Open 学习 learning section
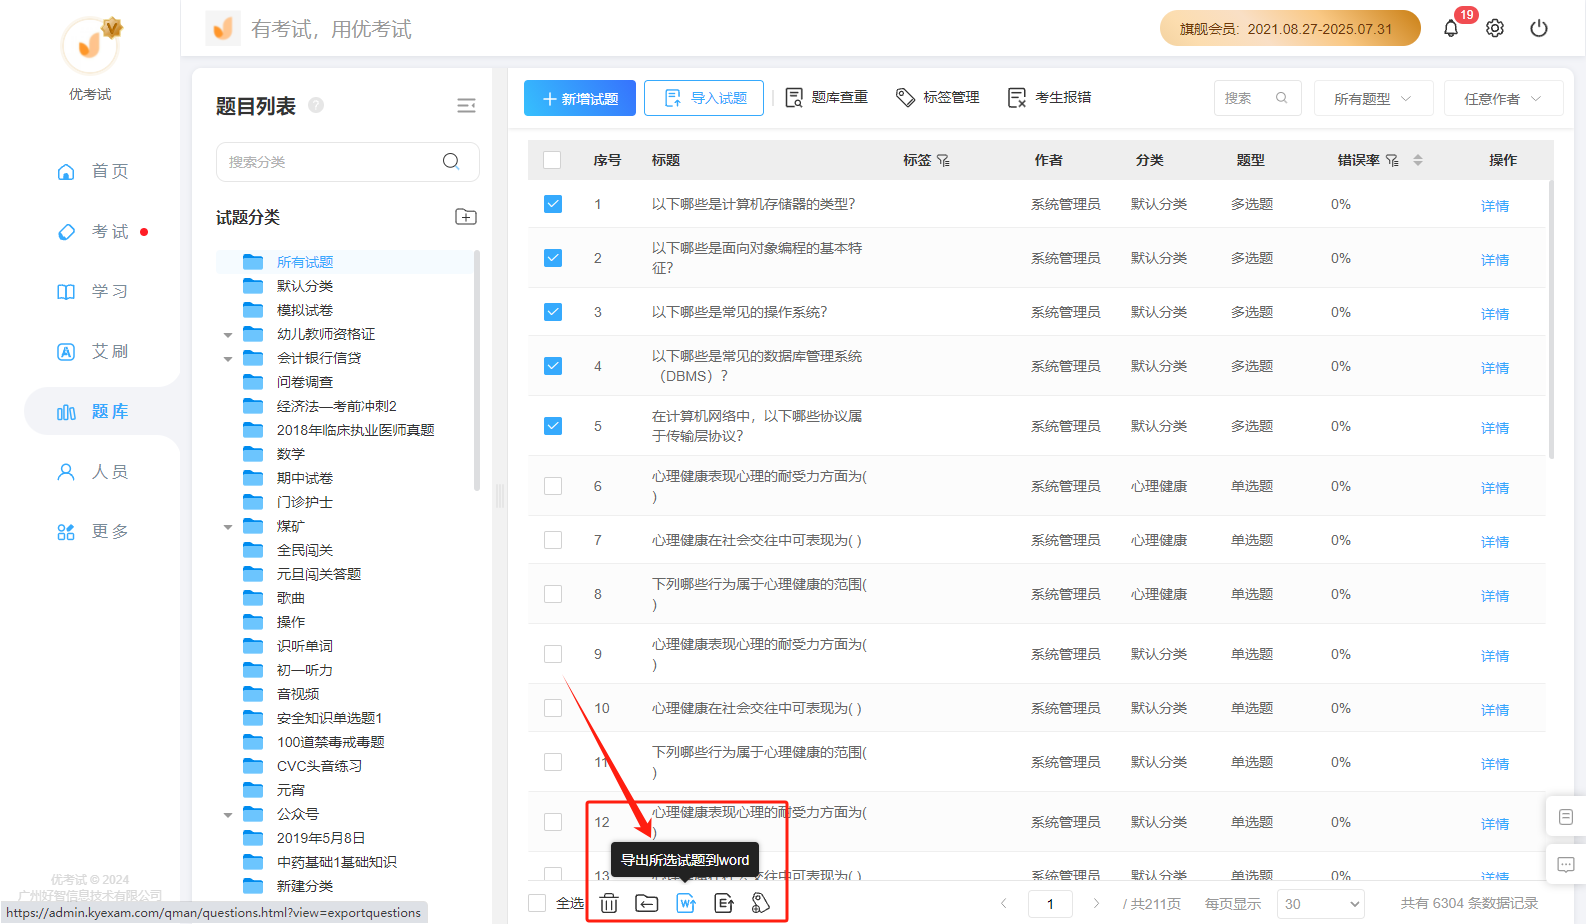 coord(93,291)
